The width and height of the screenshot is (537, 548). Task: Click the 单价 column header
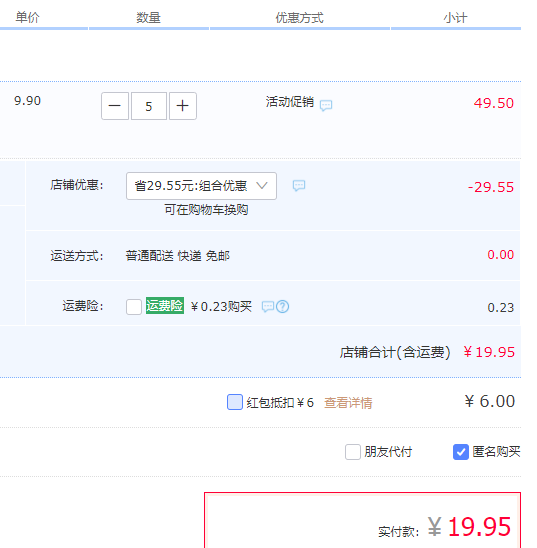pos(28,17)
